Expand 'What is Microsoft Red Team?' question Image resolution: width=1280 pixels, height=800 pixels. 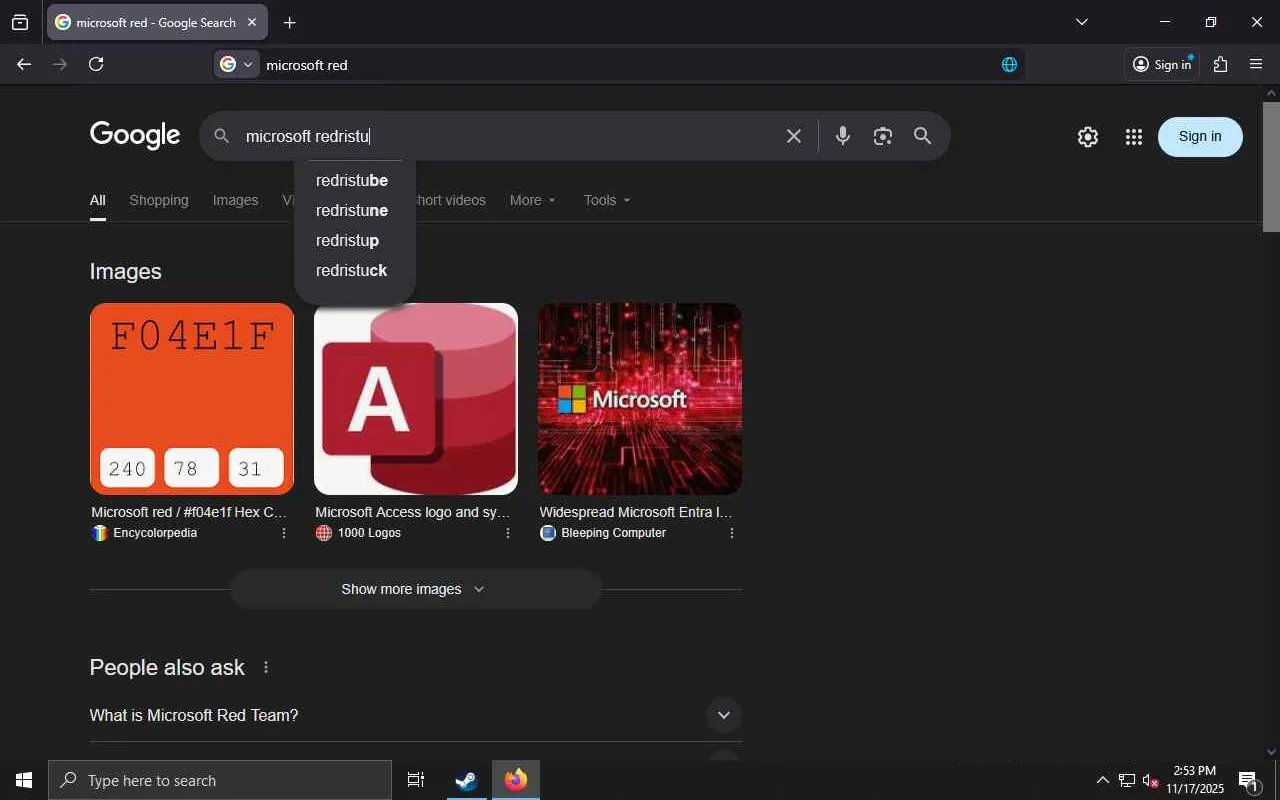pos(415,715)
